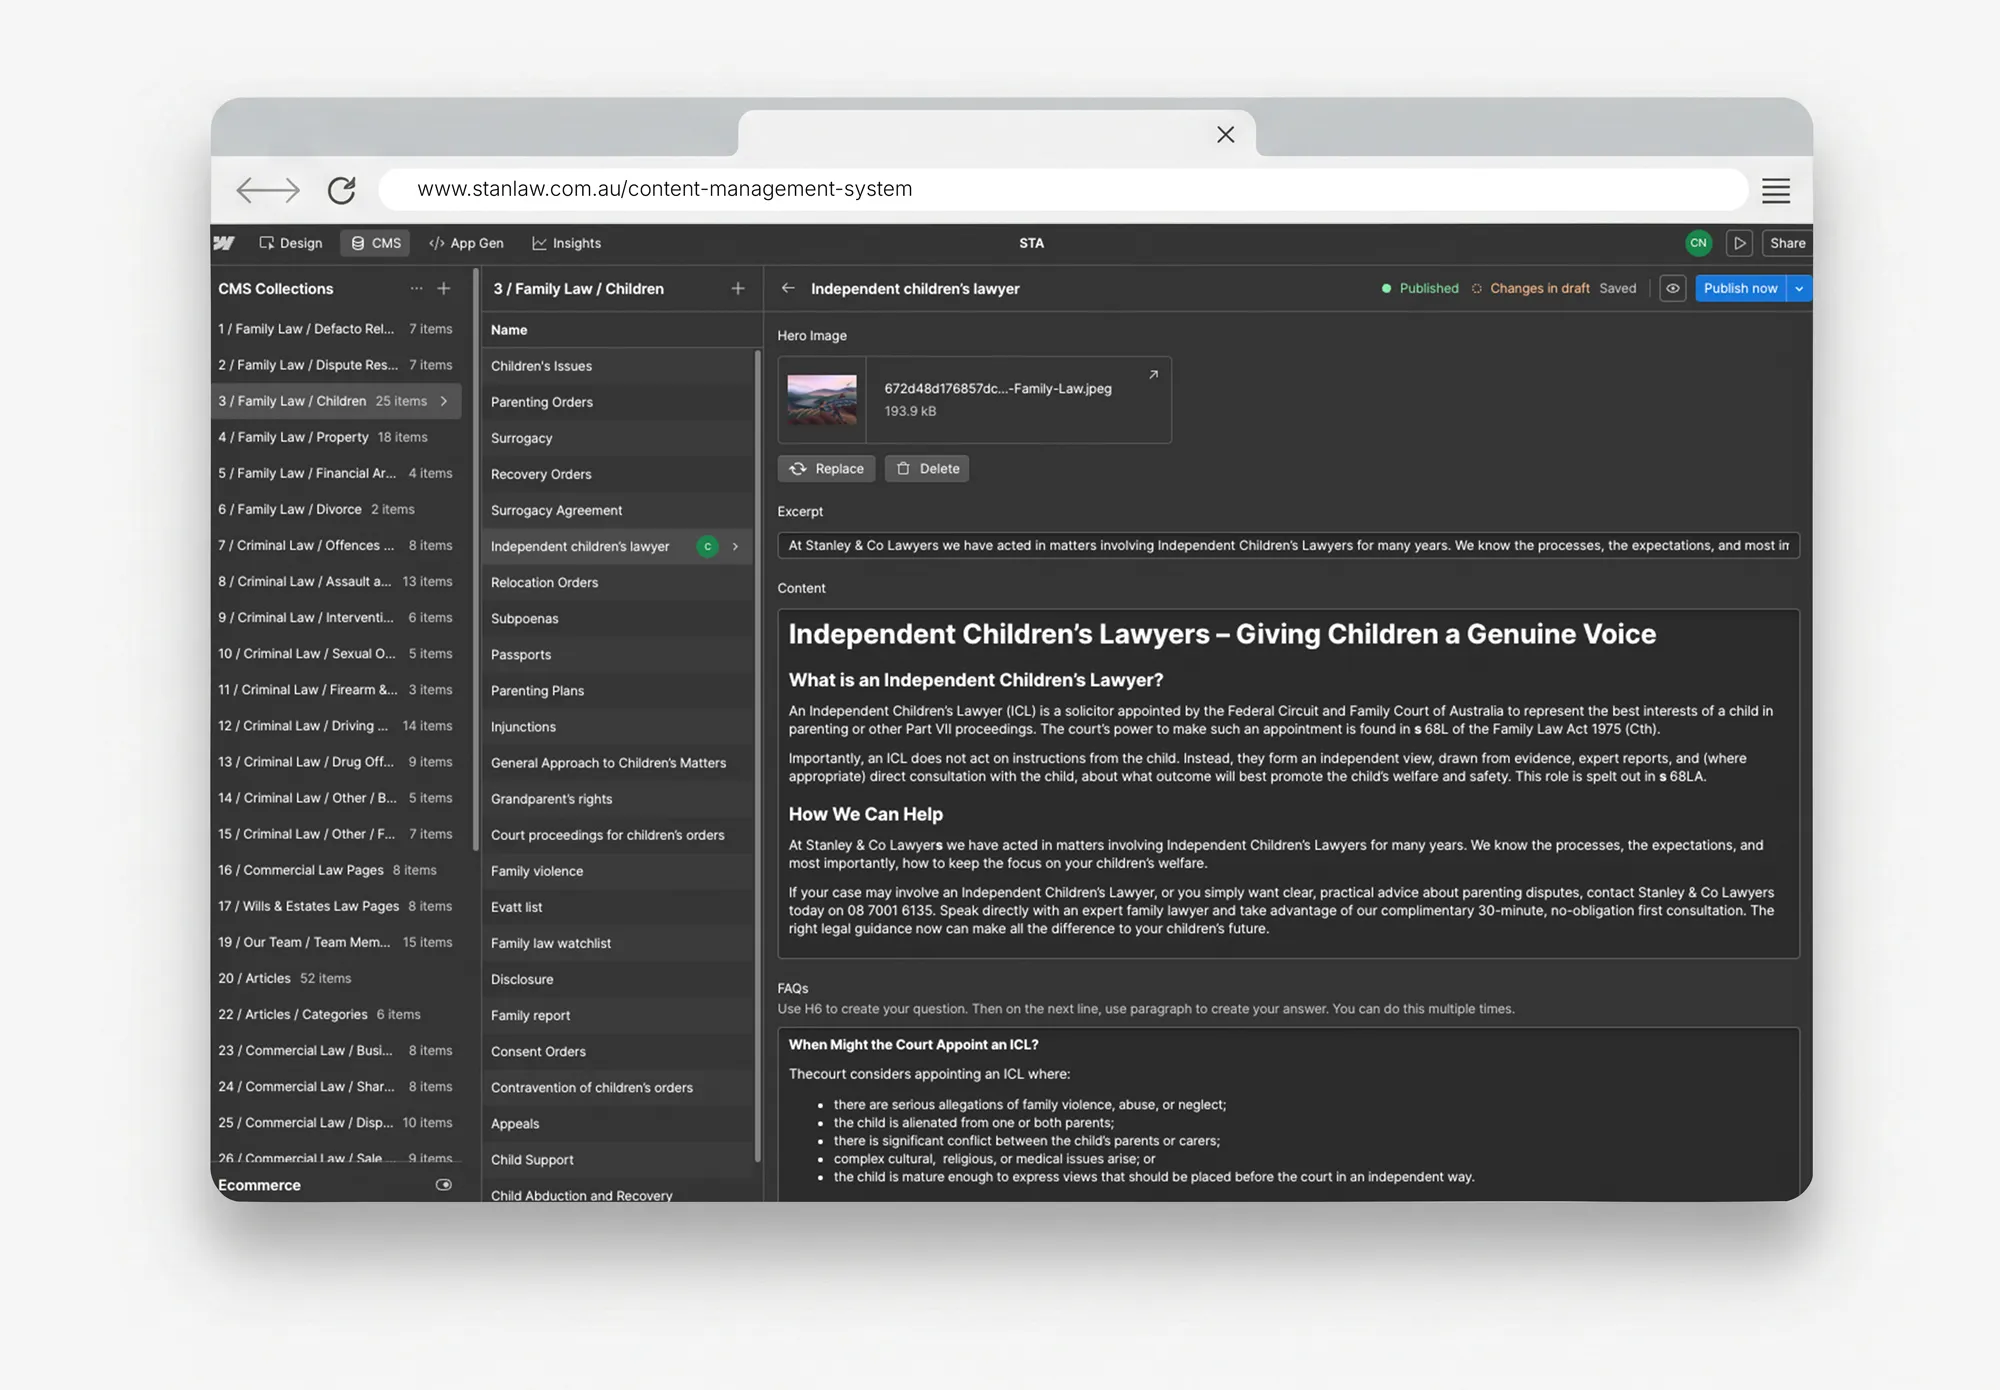2000x1390 pixels.
Task: Open 17 / Wills & Estates Law Pages
Action: (x=336, y=906)
